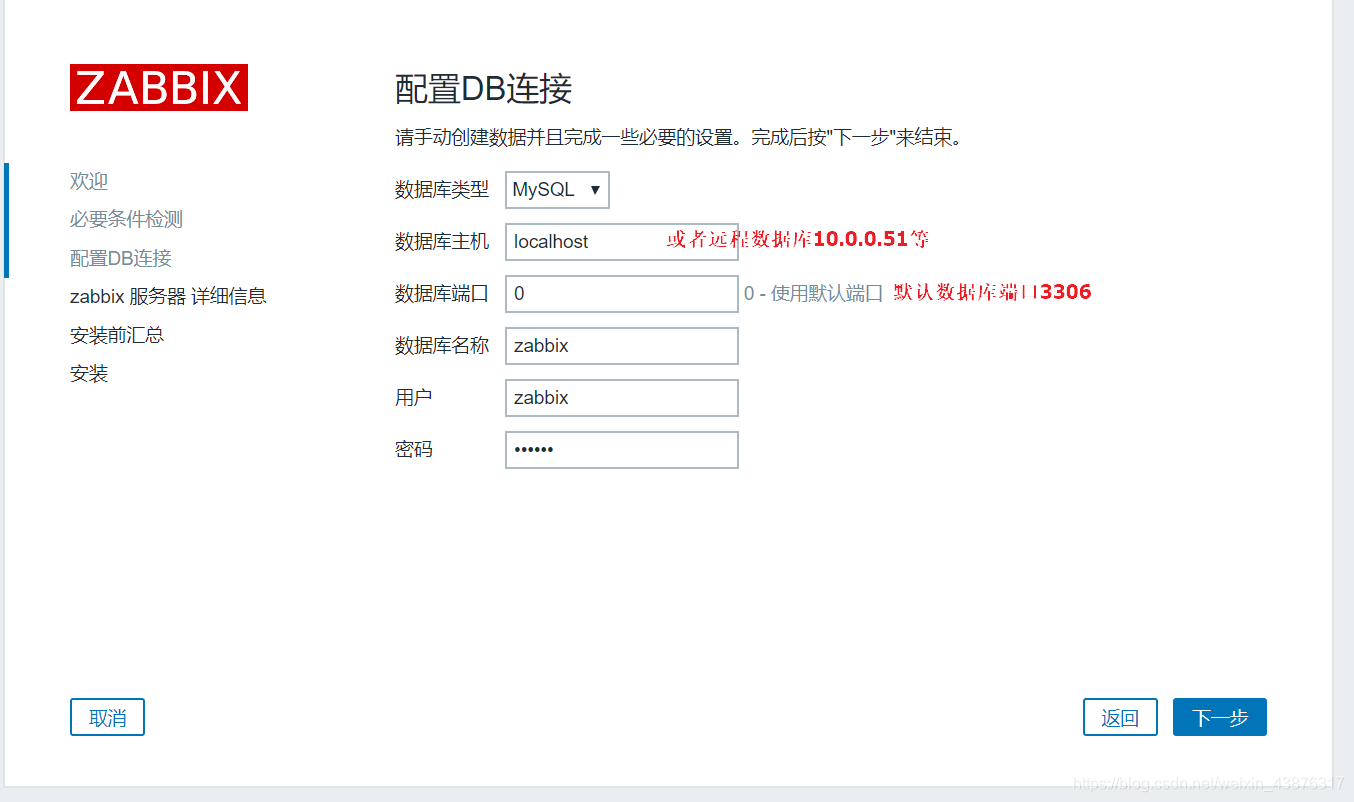
Task: Click the instruction text starting 请手动创建数据
Action: tap(679, 137)
